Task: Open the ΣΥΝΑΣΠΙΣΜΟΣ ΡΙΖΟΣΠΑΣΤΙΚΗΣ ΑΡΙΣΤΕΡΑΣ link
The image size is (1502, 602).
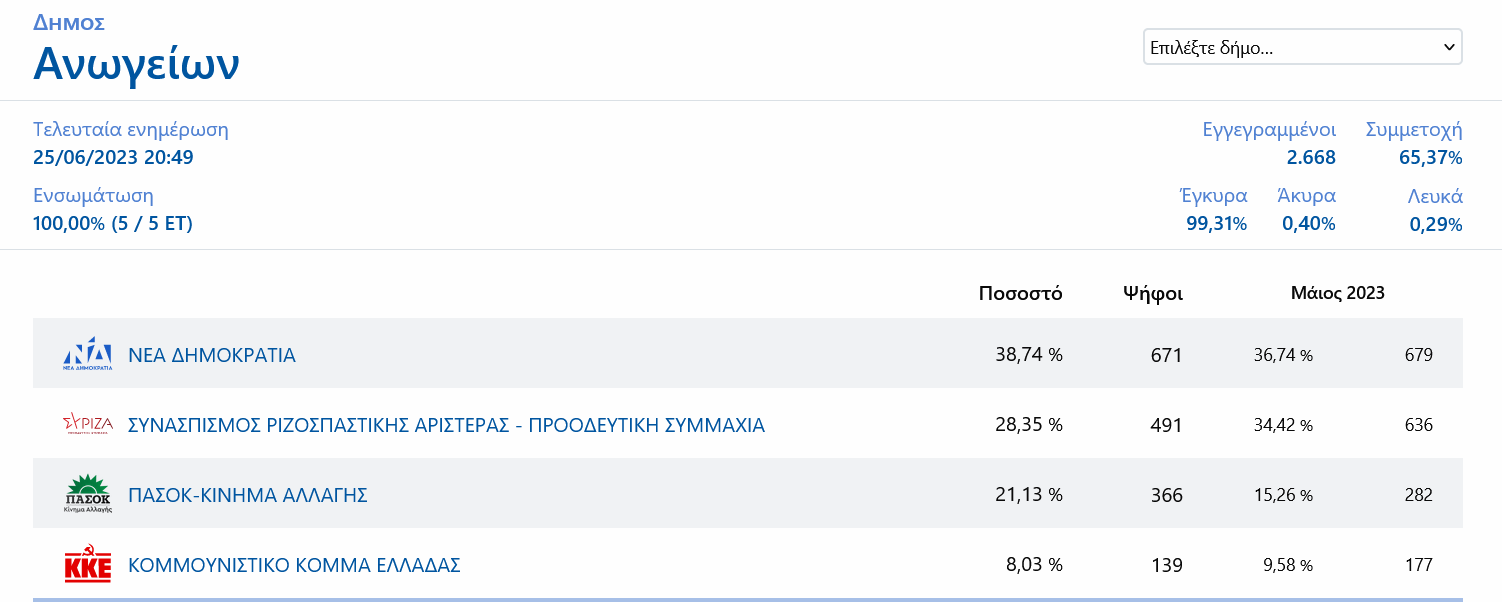Action: [x=446, y=425]
